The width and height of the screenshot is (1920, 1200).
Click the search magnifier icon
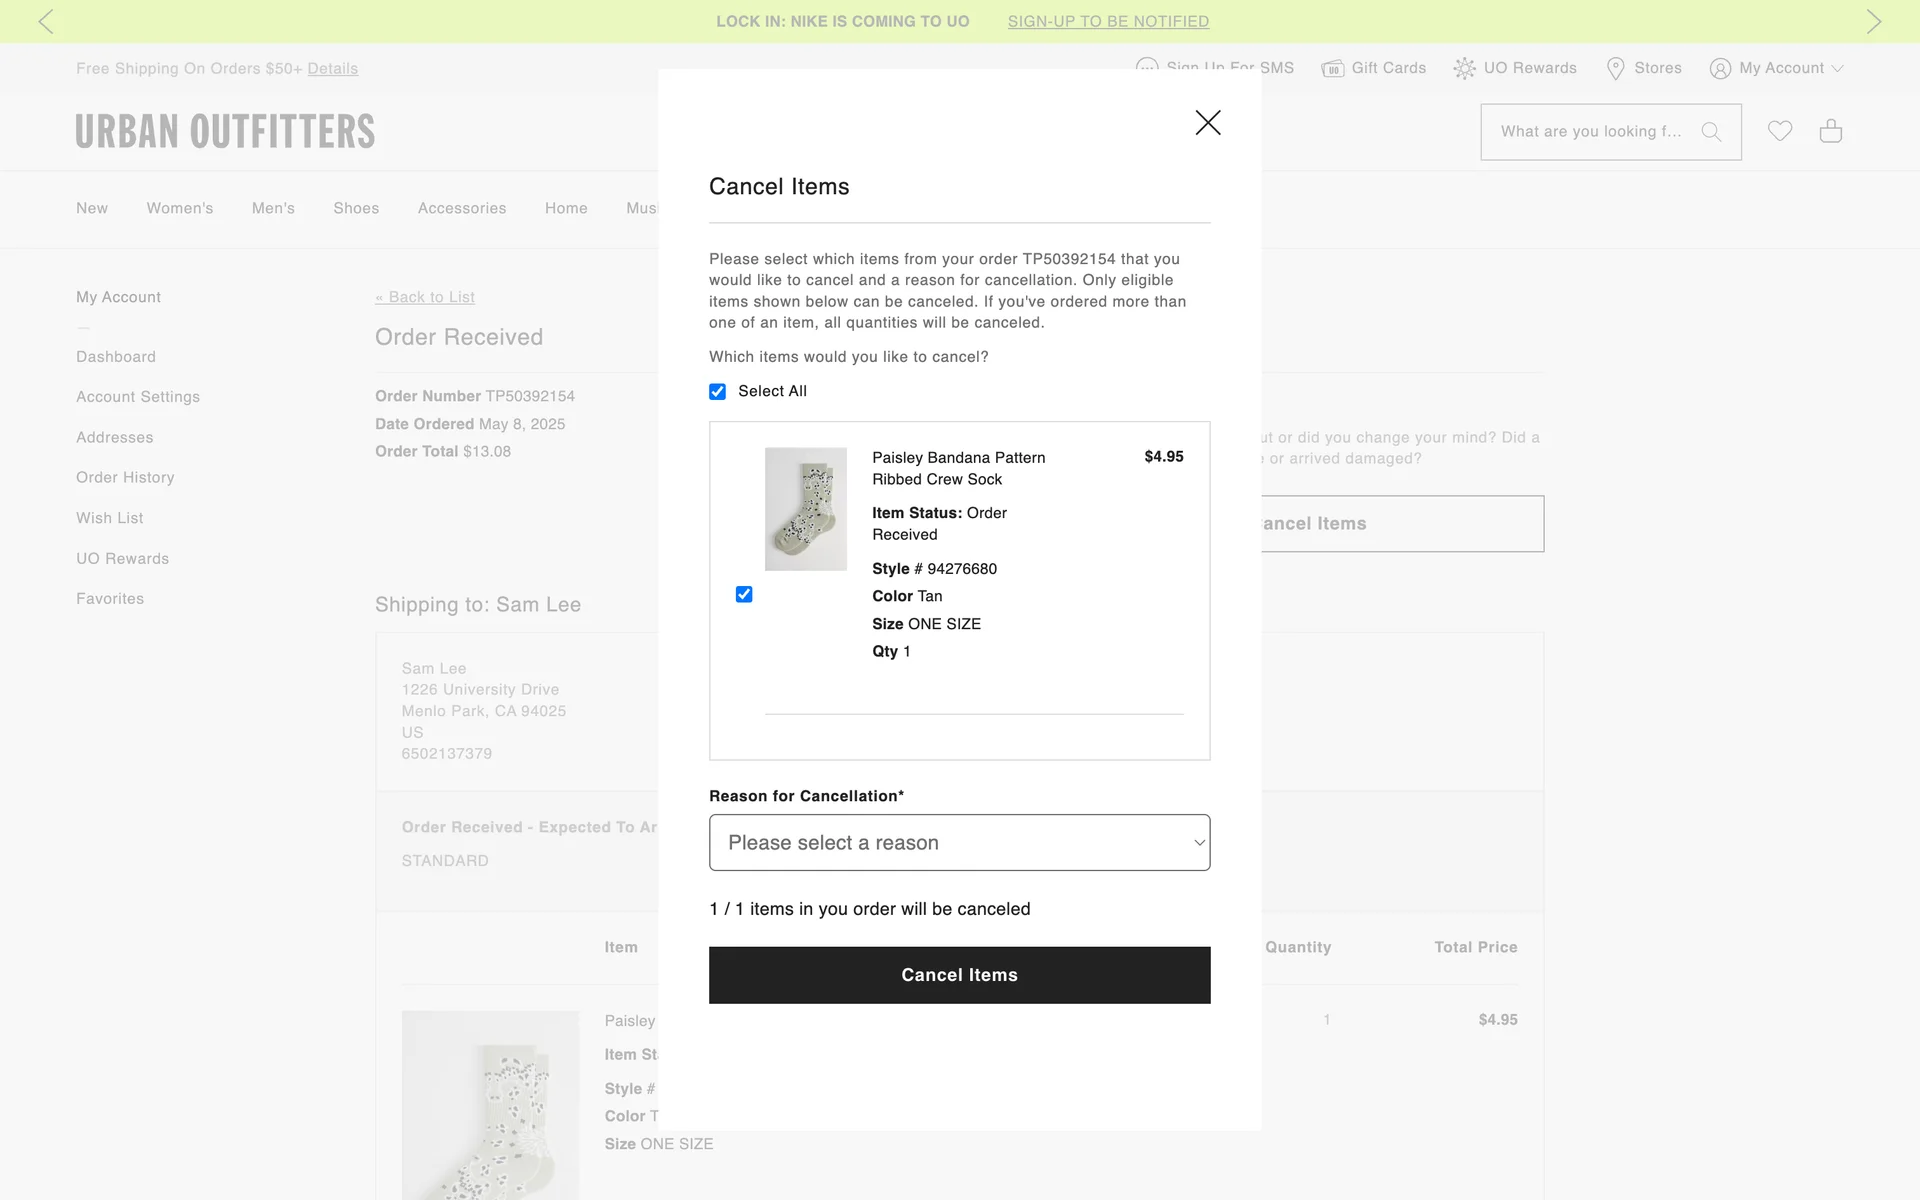(x=1711, y=132)
